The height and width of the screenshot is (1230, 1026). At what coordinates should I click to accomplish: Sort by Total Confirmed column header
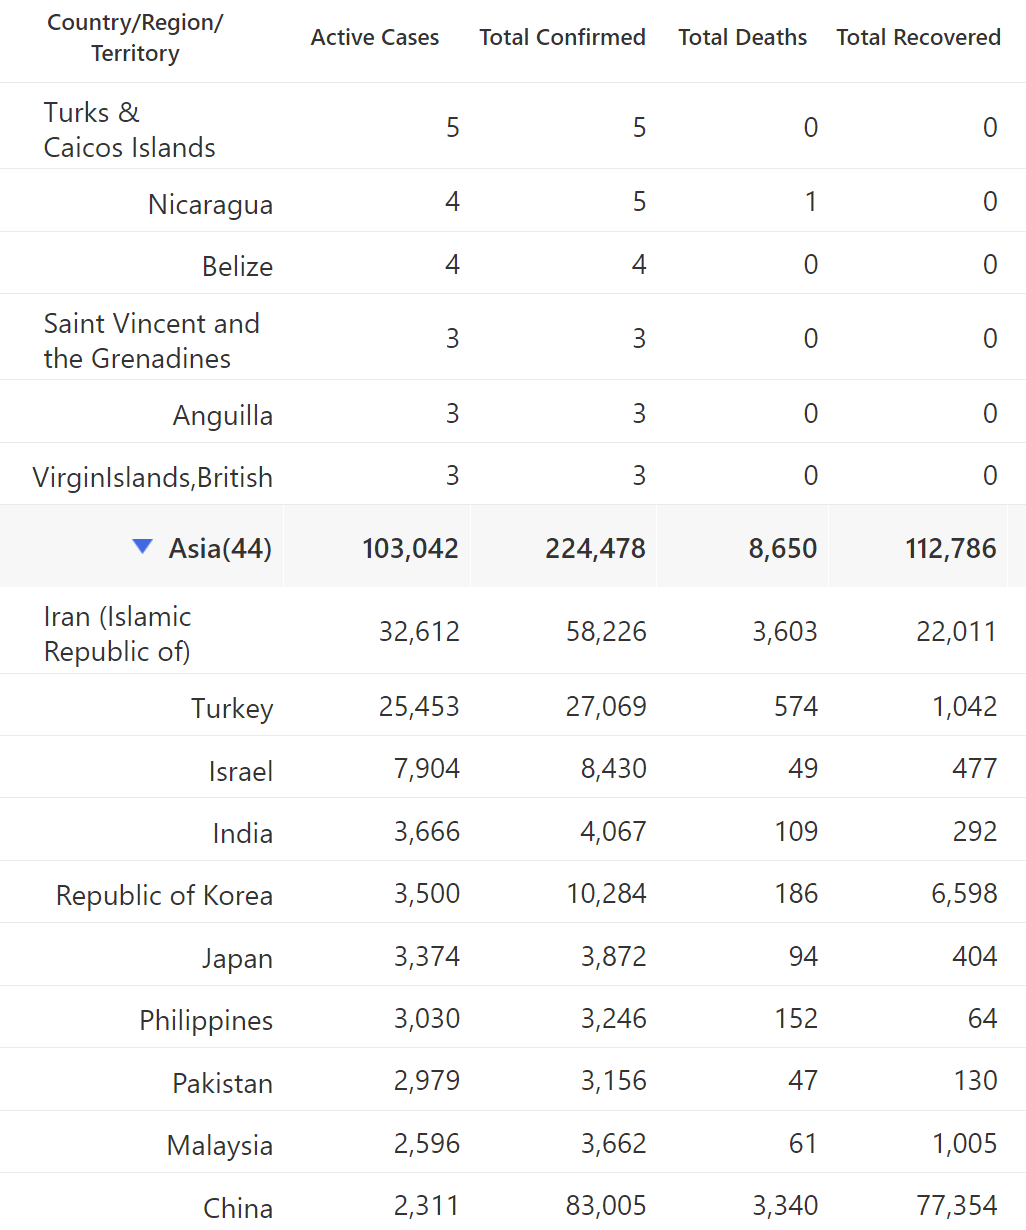[x=563, y=37]
